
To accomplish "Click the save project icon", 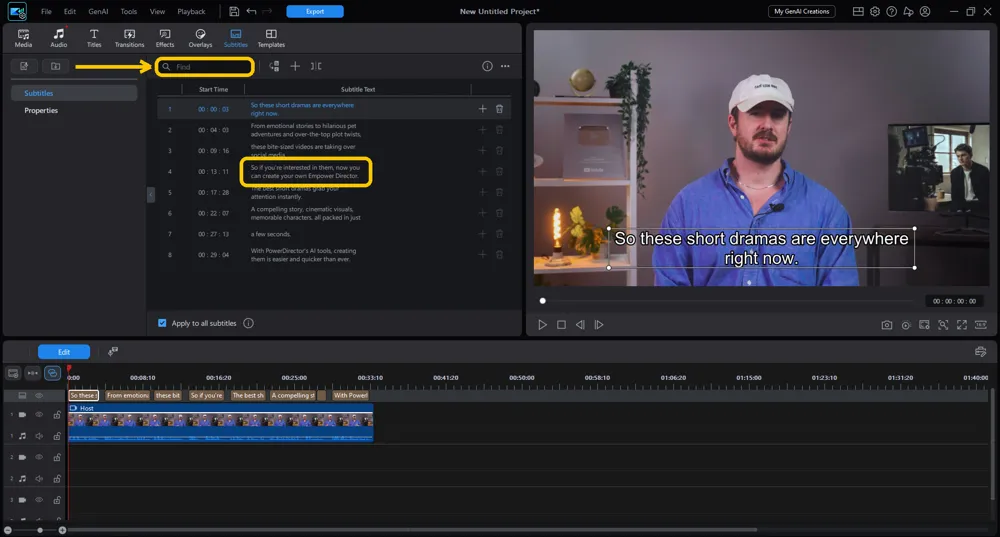I will tap(234, 11).
